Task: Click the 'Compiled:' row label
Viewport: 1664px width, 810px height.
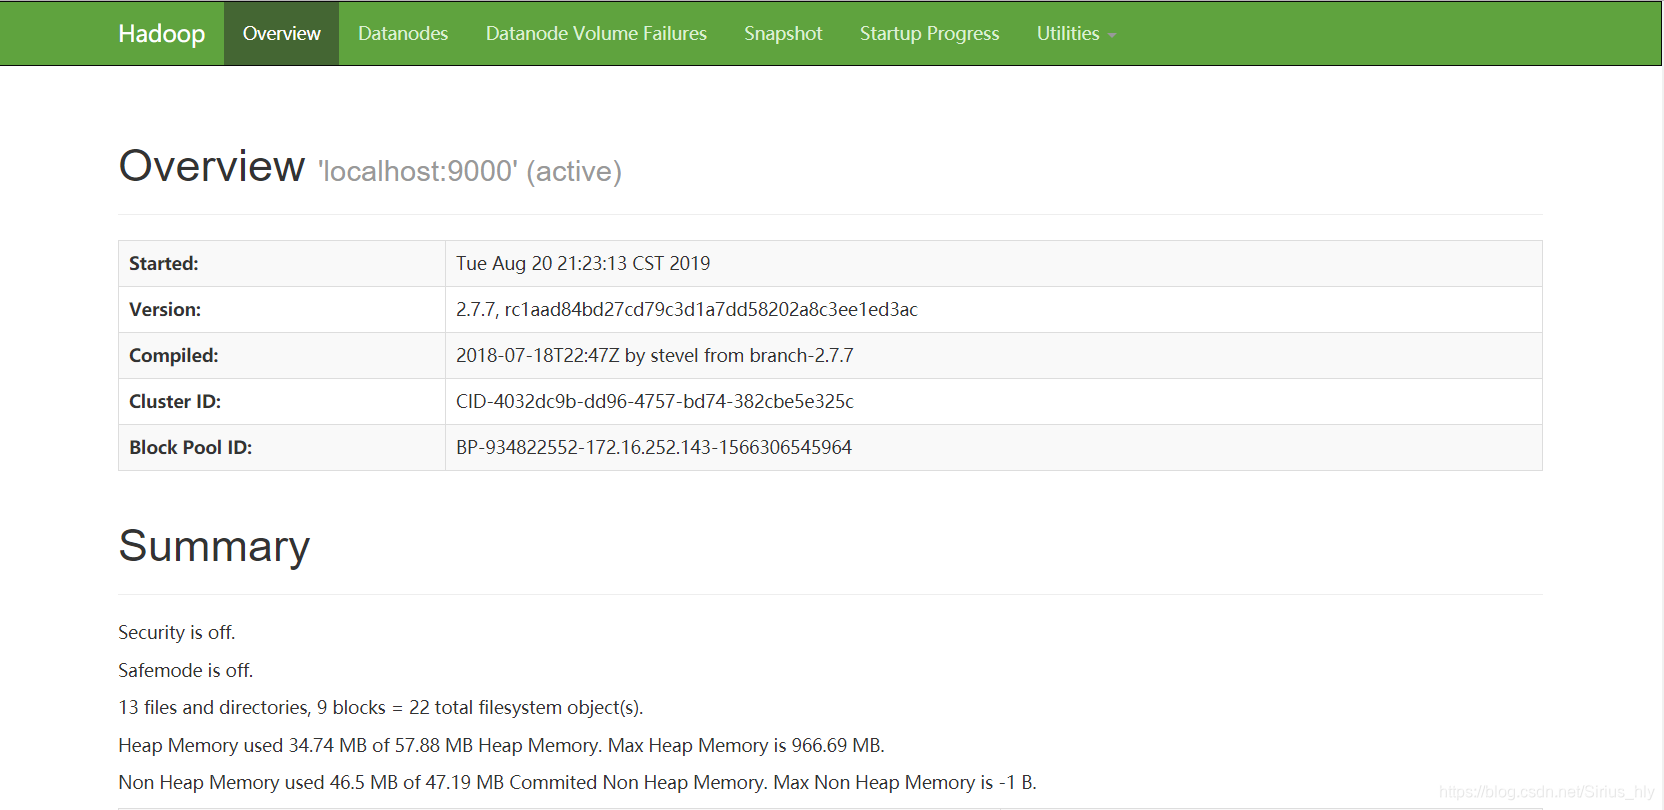Action: click(x=174, y=356)
